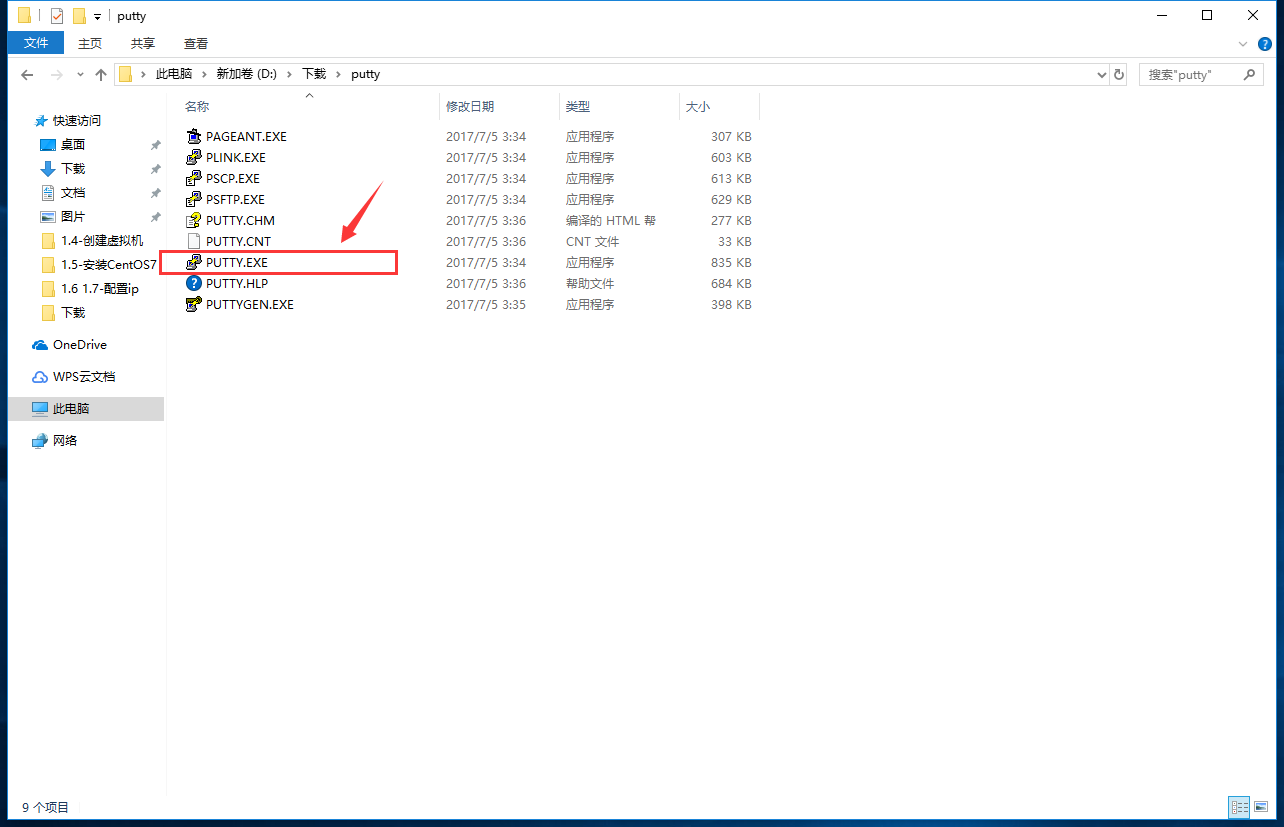The height and width of the screenshot is (827, 1284).
Task: Go back with the left arrow button
Action: click(27, 74)
